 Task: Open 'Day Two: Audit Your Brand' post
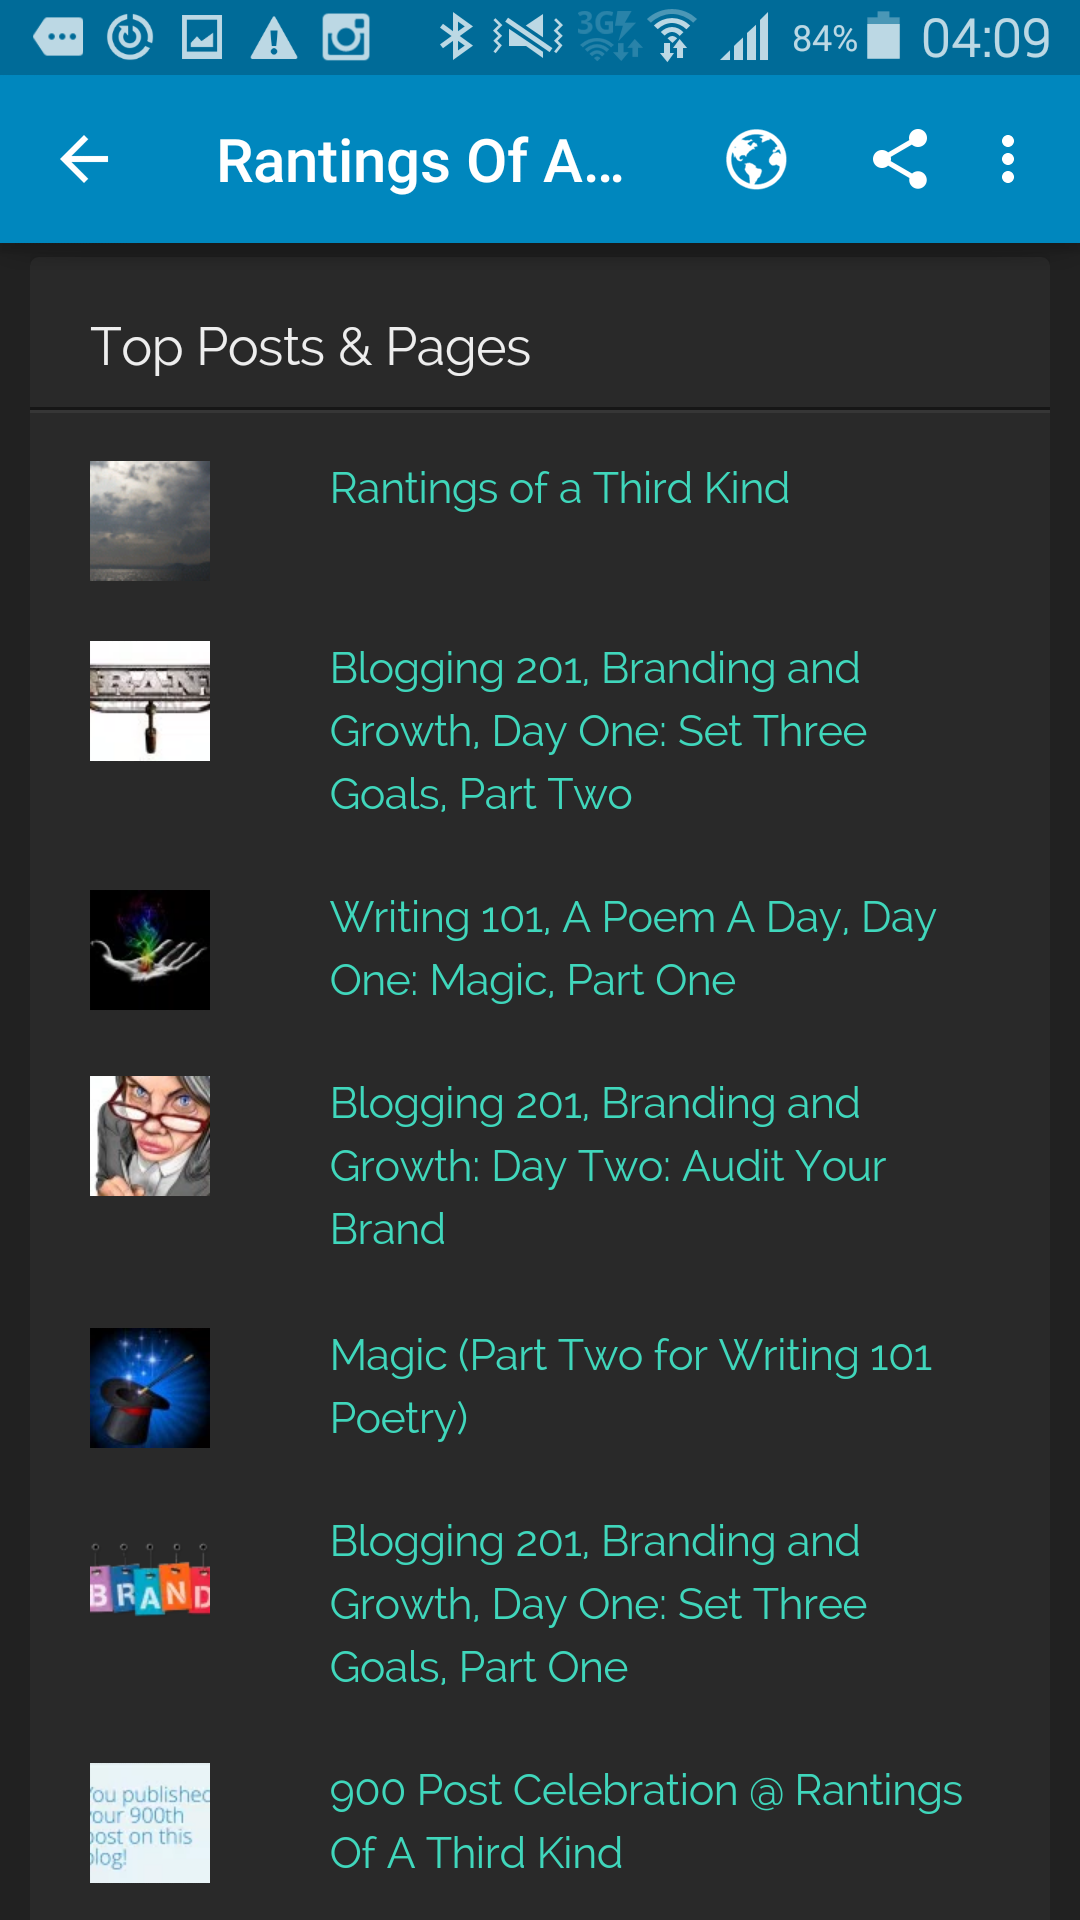click(x=607, y=1166)
